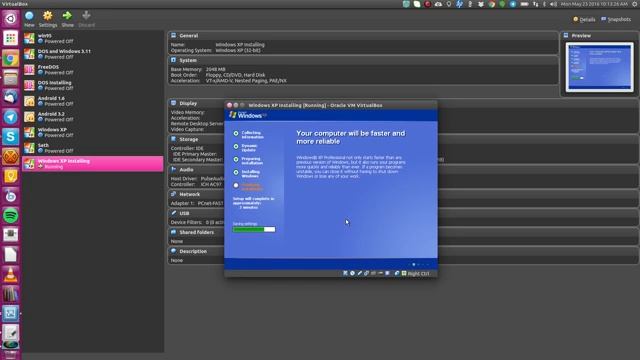Click the Dropbox icon in the top panel
Screen dimensions: 640x360
[x=480, y=4]
